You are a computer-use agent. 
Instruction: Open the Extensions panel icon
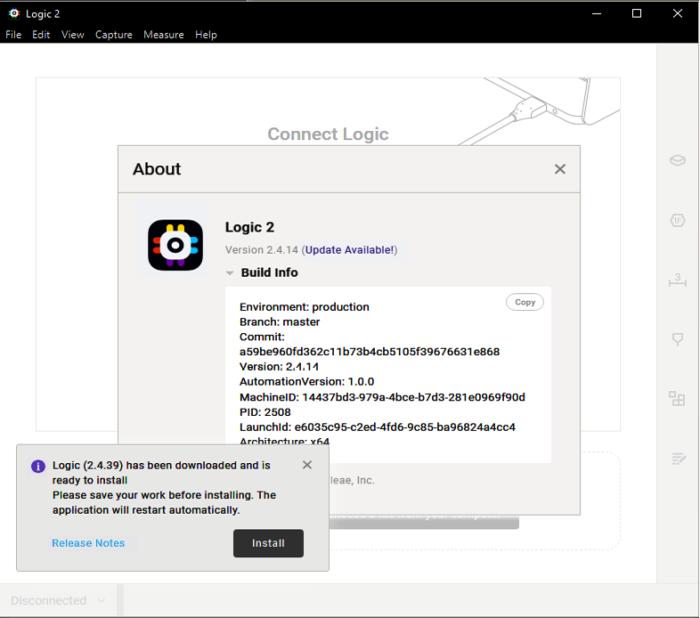click(677, 399)
